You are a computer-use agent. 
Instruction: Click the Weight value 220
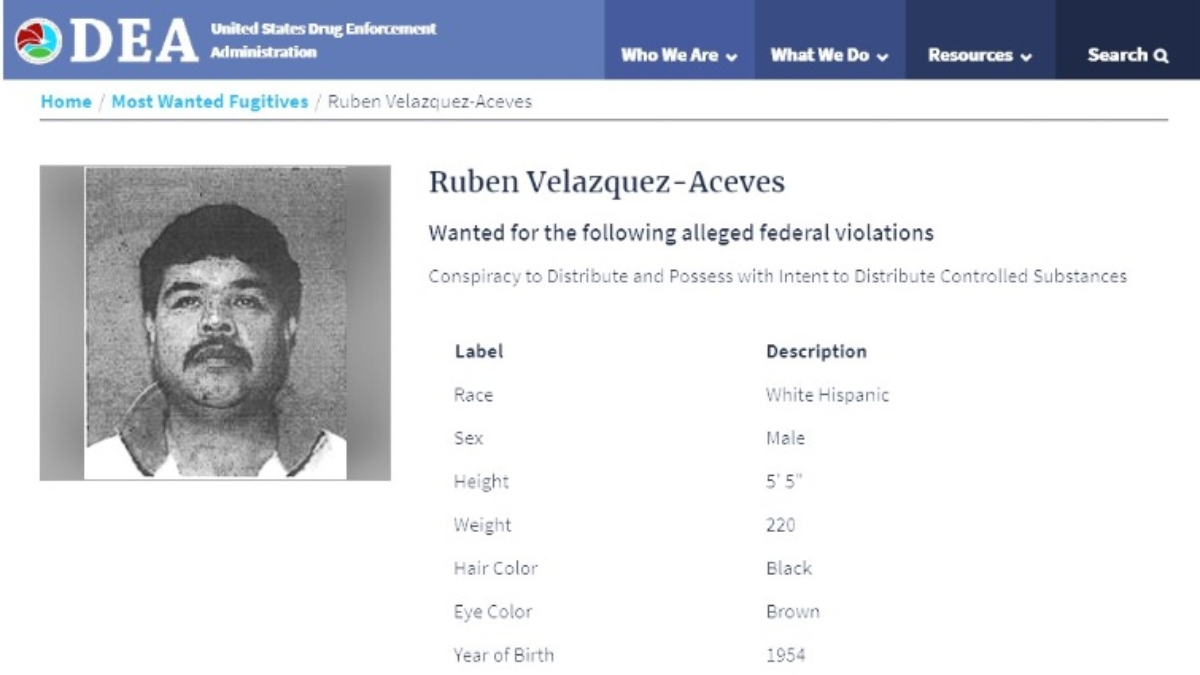click(x=780, y=525)
